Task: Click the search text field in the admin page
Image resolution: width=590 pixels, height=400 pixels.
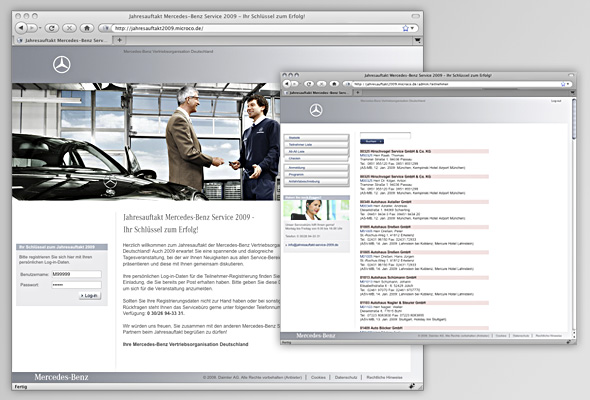Action: click(x=385, y=135)
